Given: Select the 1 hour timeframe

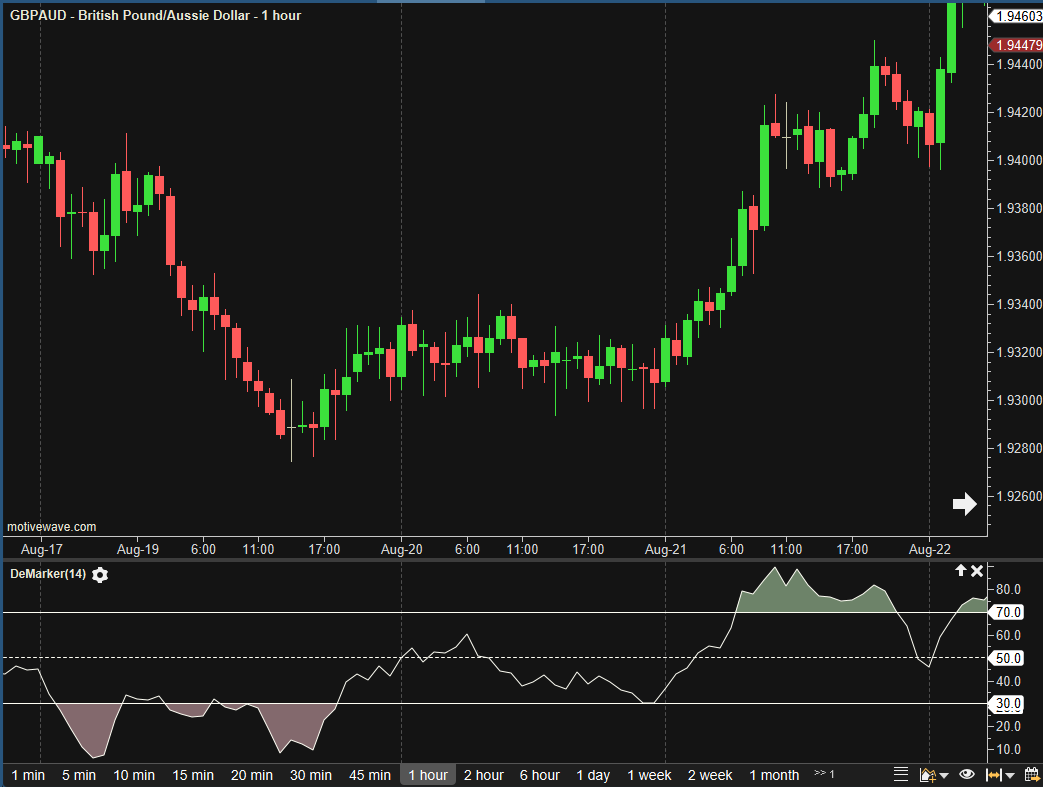Looking at the screenshot, I should [x=428, y=775].
